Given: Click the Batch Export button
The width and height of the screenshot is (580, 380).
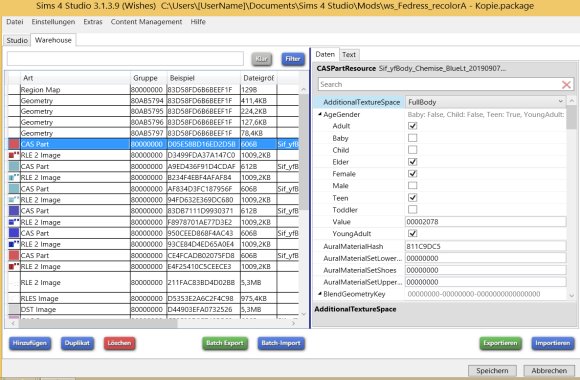Looking at the screenshot, I should tap(225, 343).
